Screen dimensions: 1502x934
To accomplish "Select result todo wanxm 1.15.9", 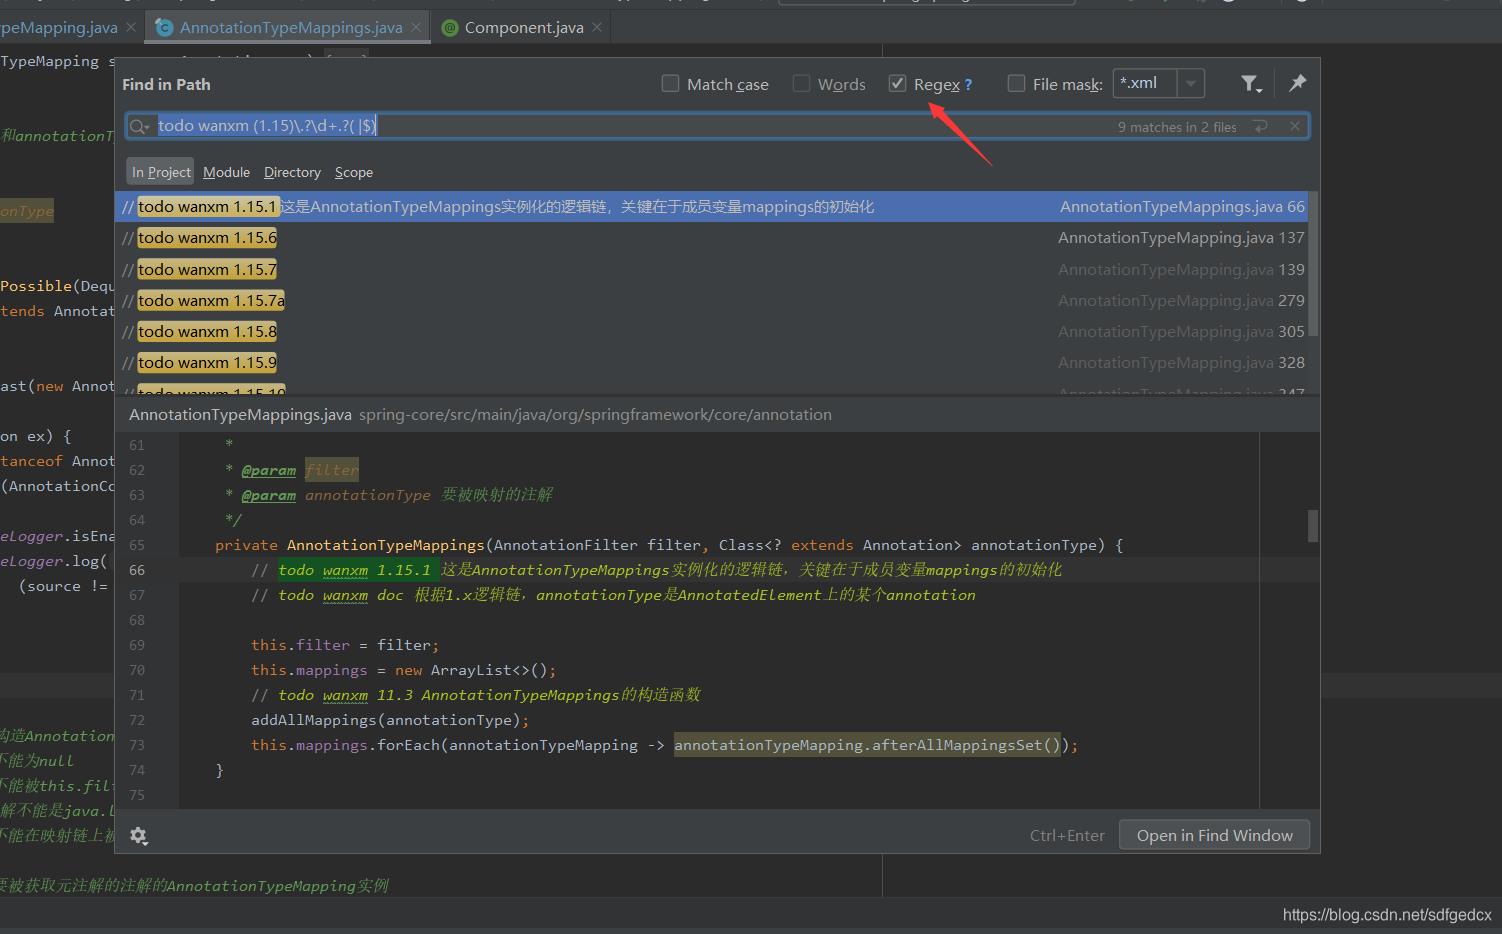I will (712, 363).
